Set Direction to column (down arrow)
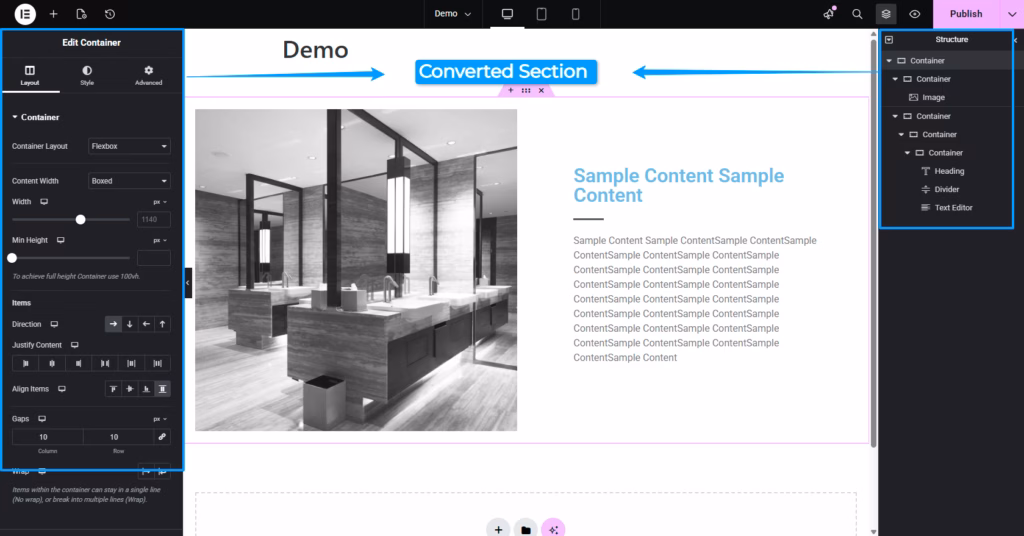Image resolution: width=1024 pixels, height=536 pixels. [x=129, y=324]
